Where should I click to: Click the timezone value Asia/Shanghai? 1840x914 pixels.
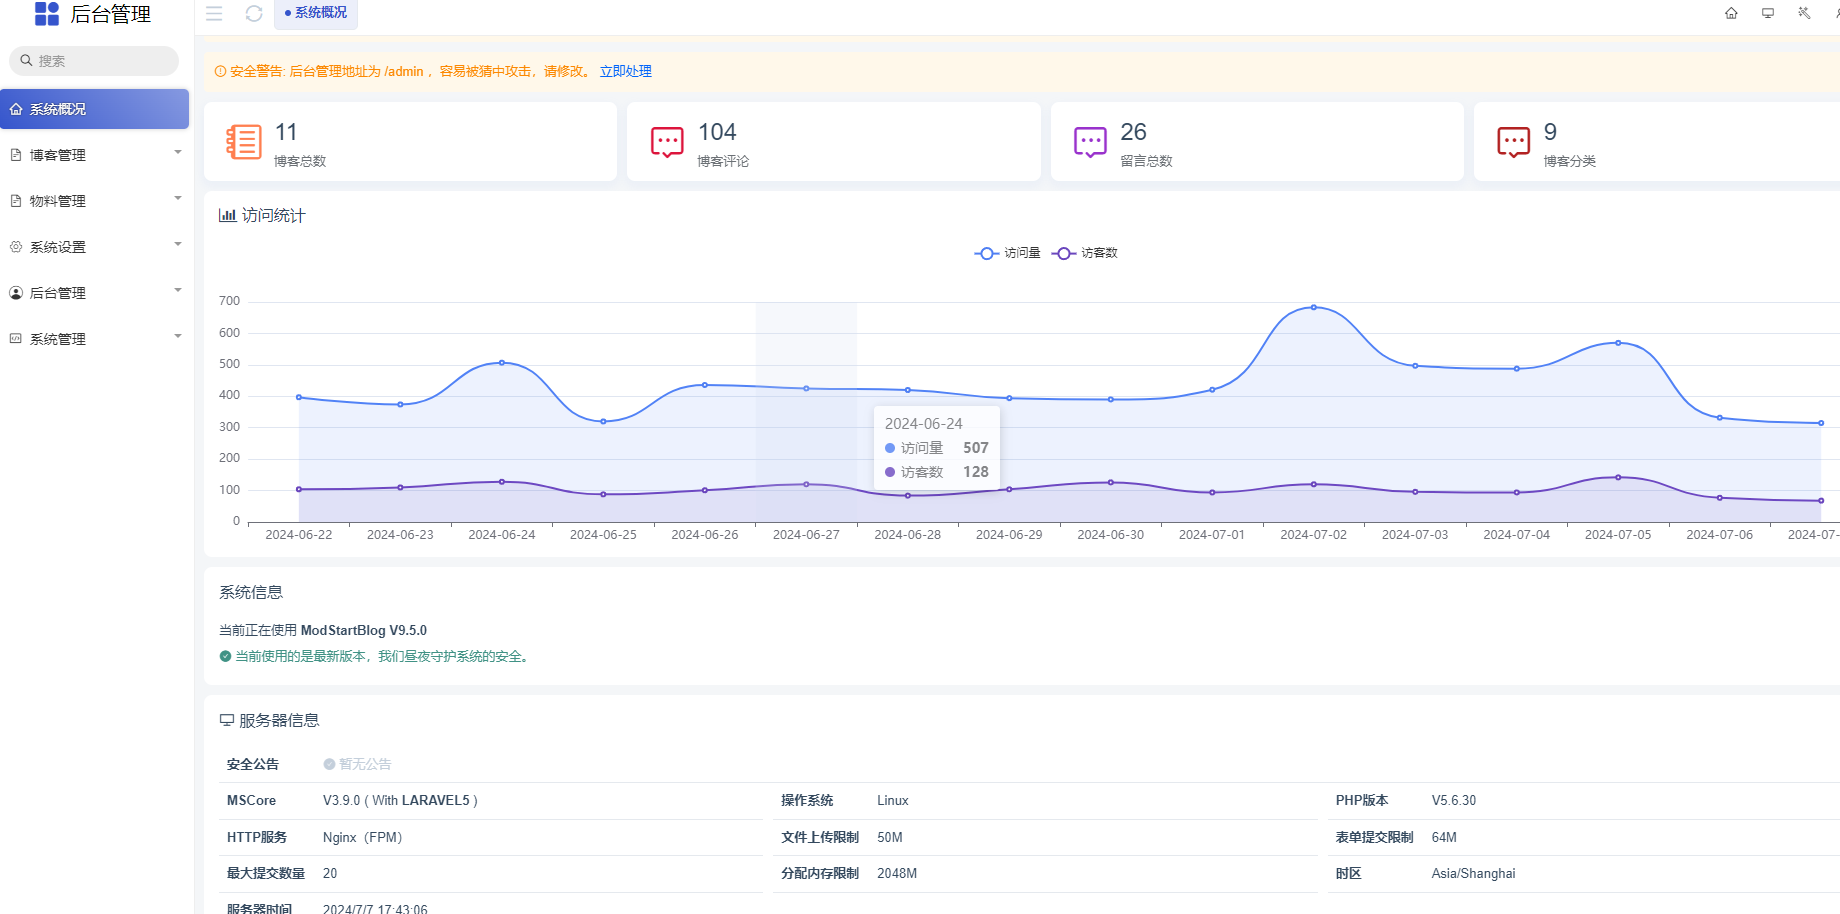coord(1473,874)
